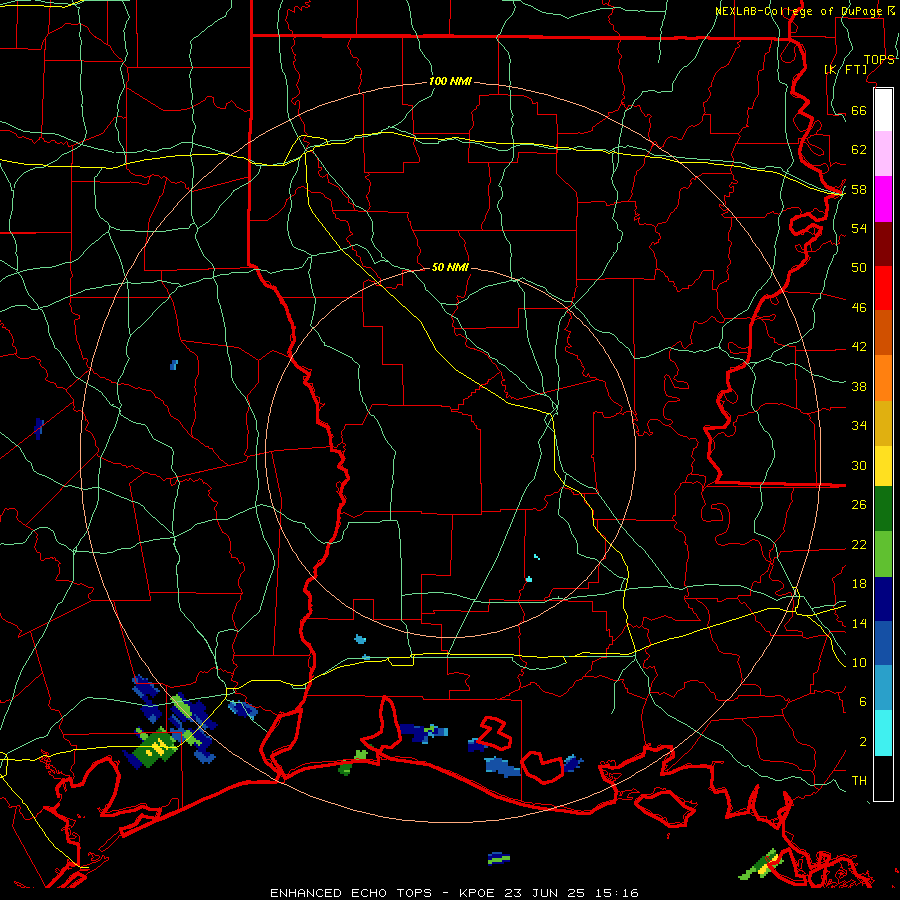Click the 'KPOE' radar site identifier
This screenshot has width=900, height=900.
pos(478,893)
